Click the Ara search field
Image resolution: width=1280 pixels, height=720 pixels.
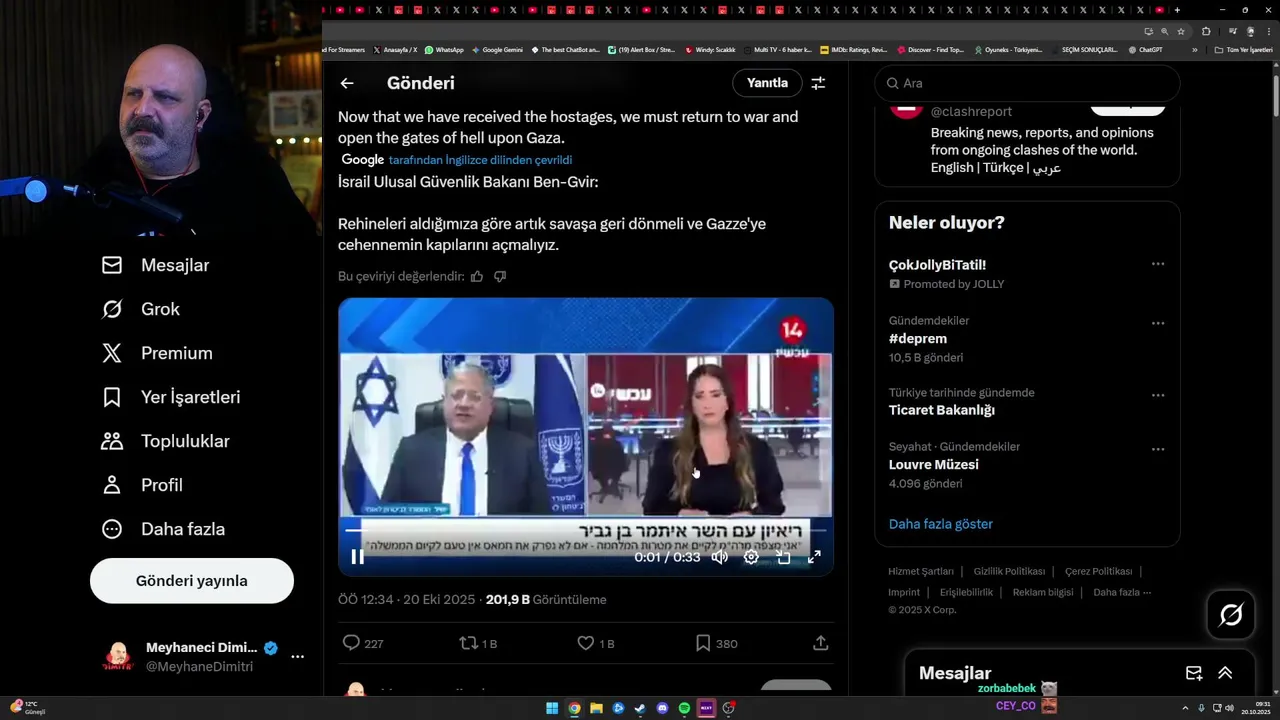[x=1027, y=83]
